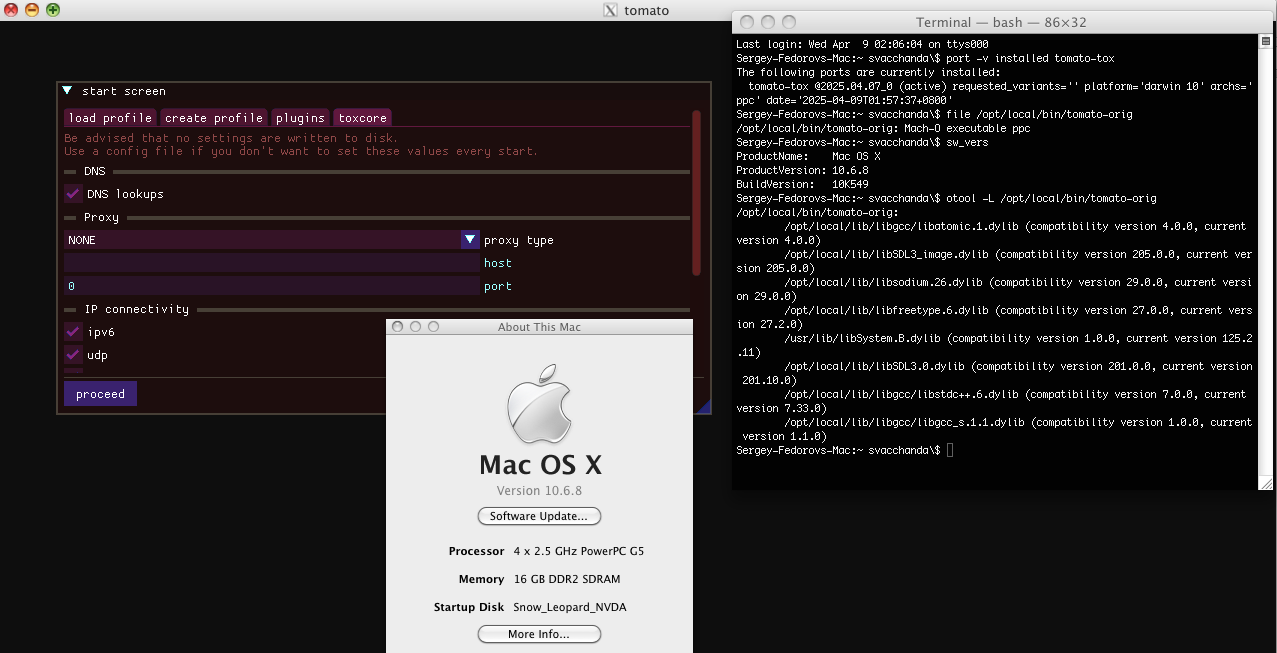The width and height of the screenshot is (1277, 653).
Task: Click the proceed button
Action: 100,394
